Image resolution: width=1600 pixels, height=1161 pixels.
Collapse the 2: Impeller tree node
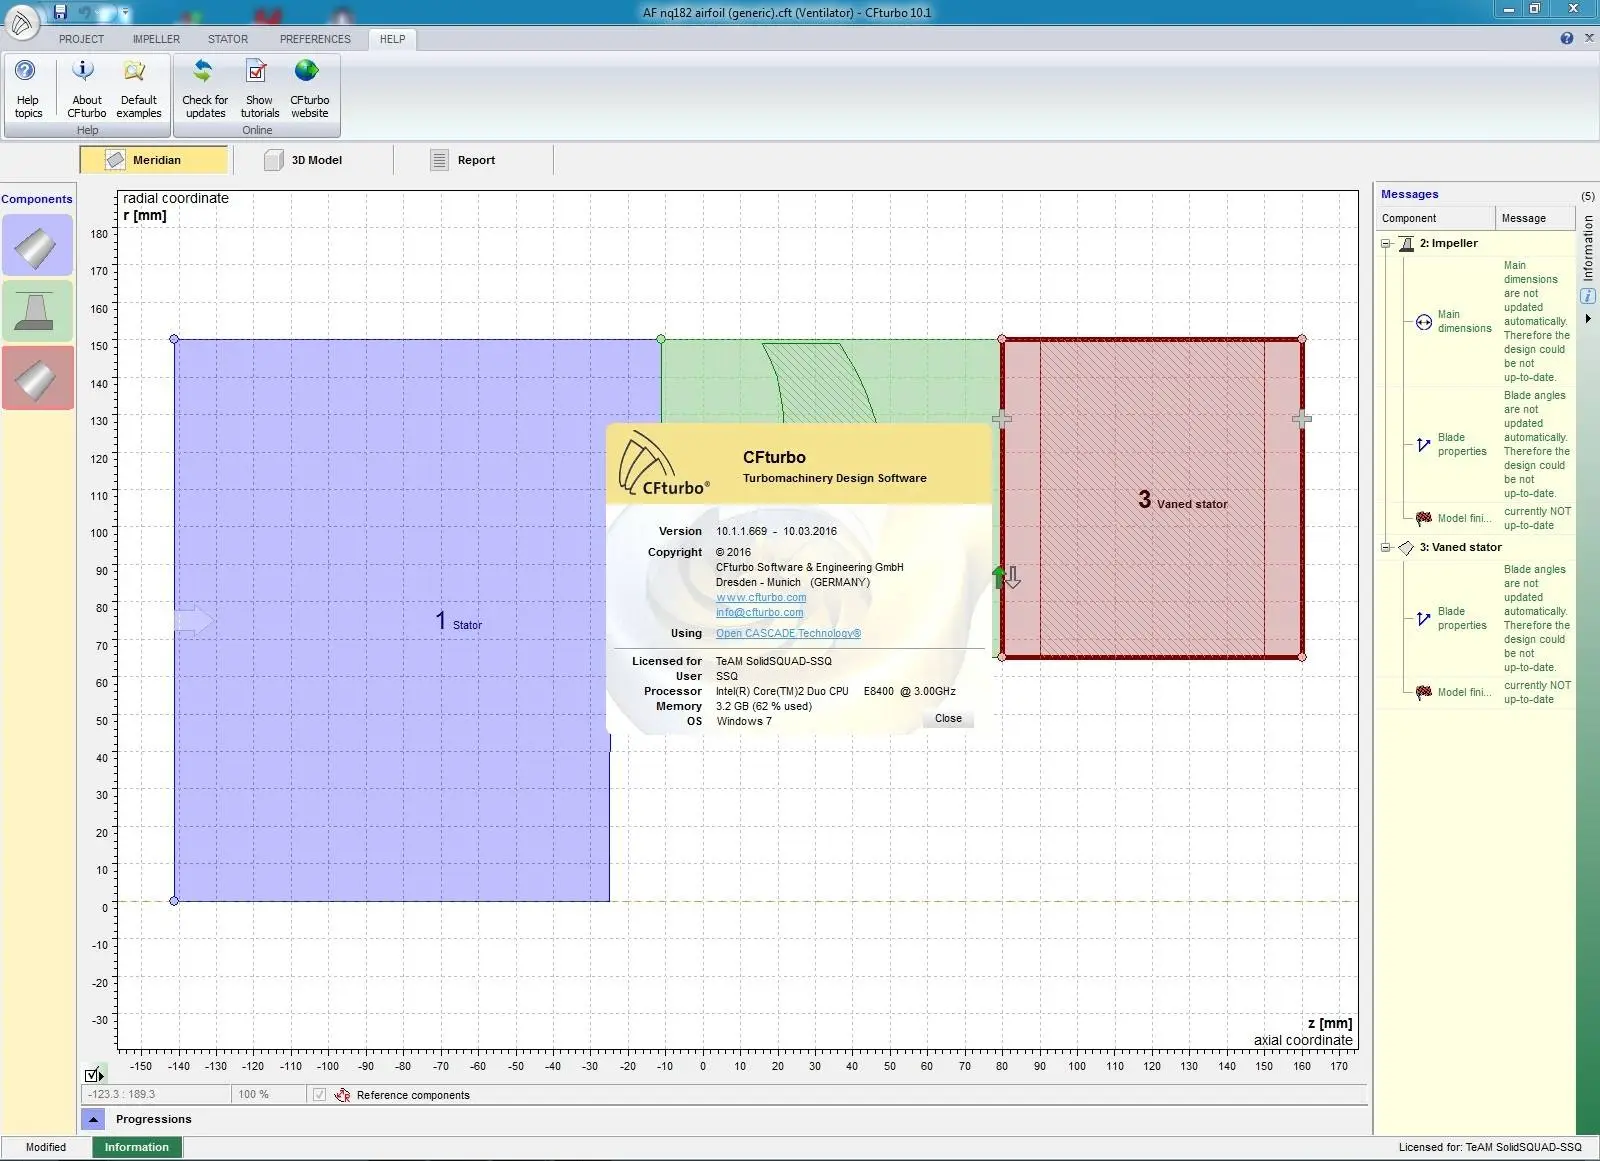pos(1386,243)
